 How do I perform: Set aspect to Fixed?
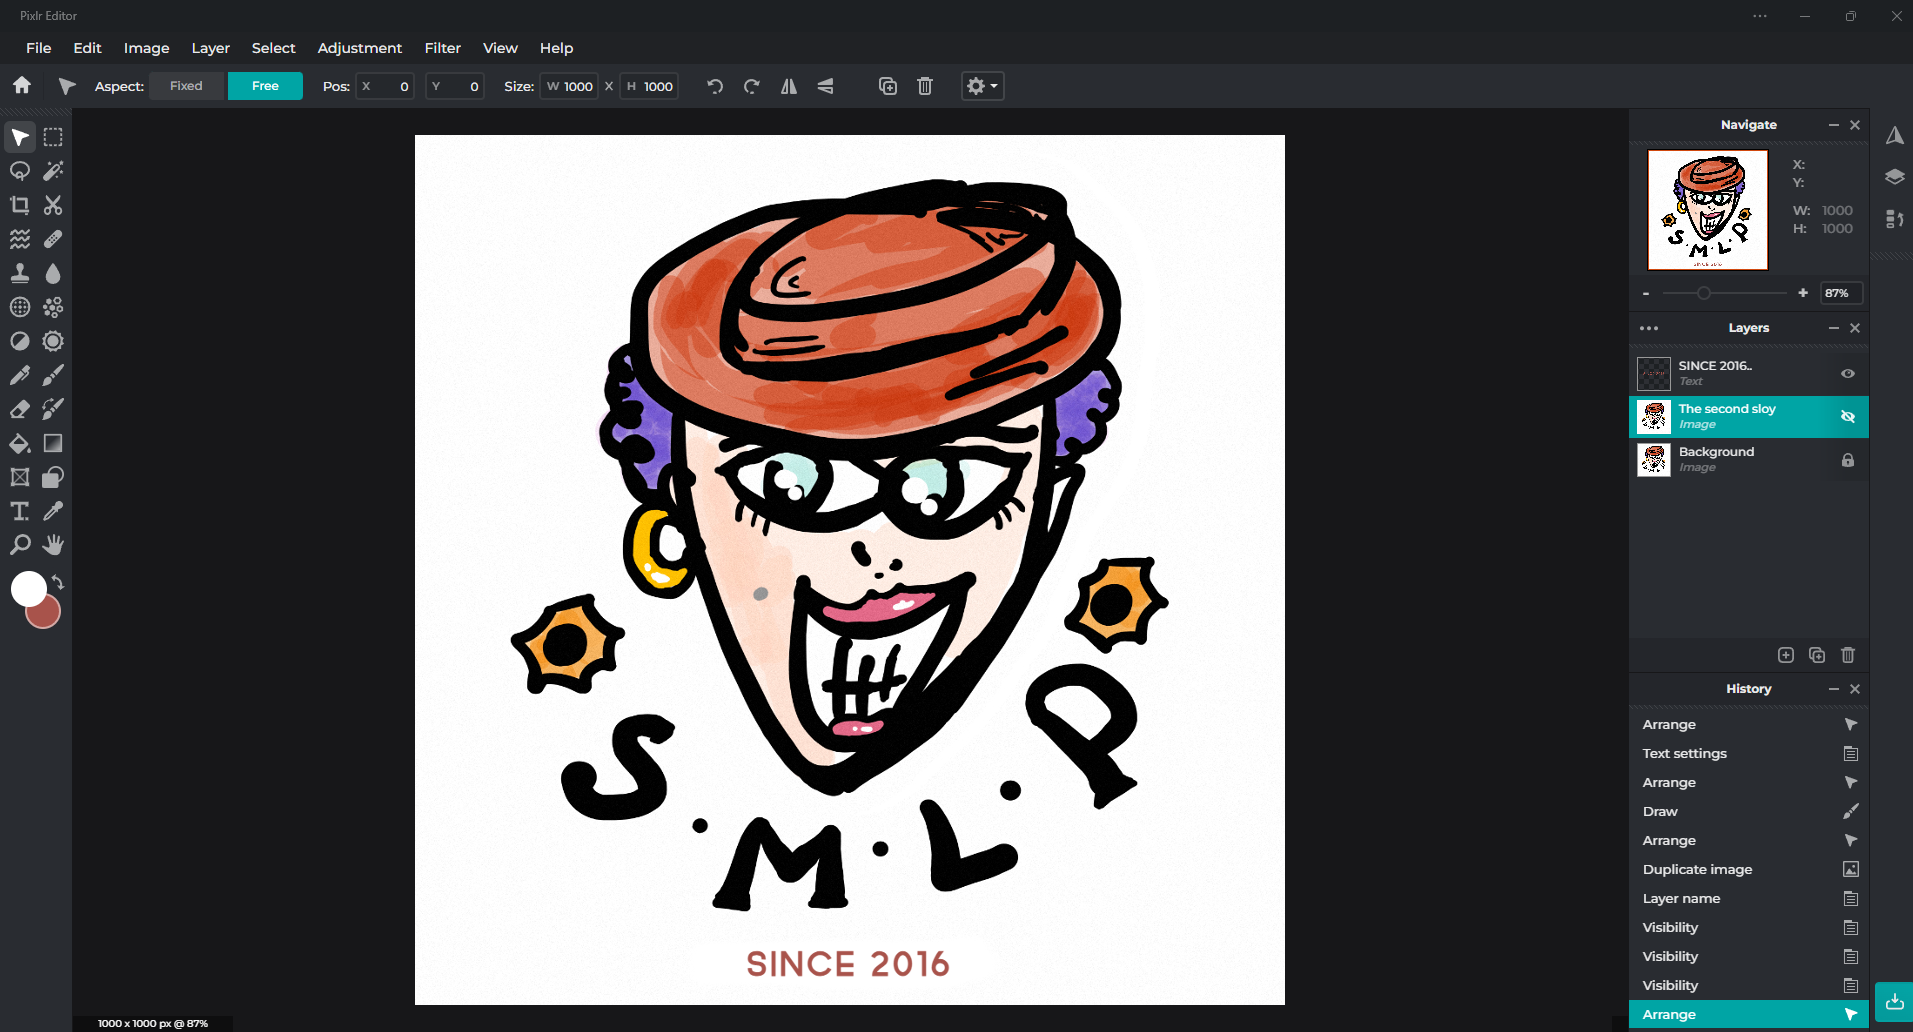[186, 86]
